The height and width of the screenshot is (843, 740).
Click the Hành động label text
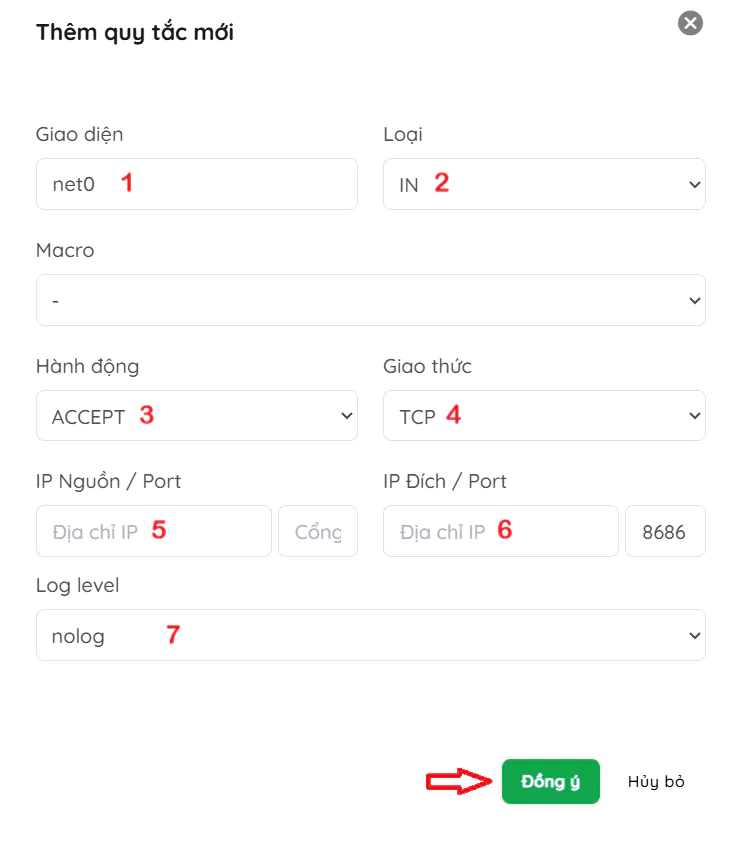tap(87, 366)
